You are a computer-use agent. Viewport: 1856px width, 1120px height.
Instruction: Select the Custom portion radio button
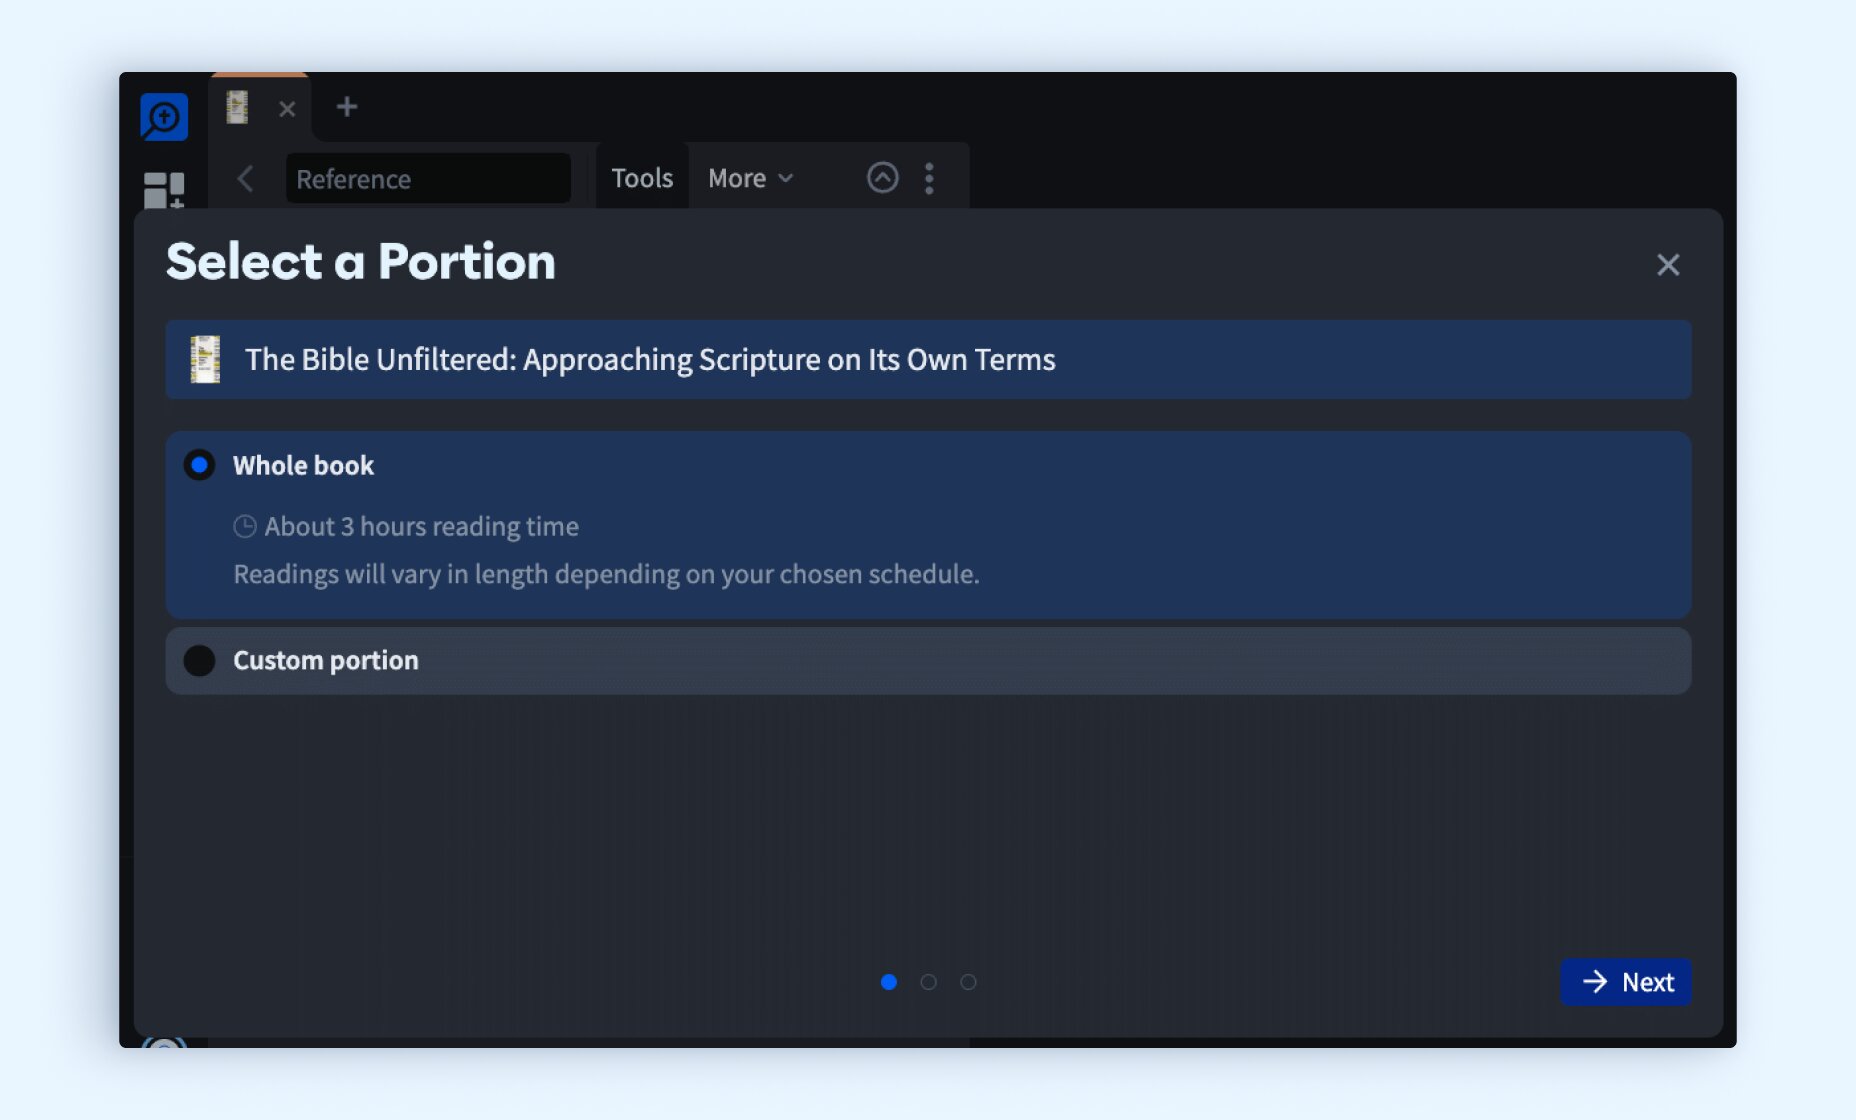tap(199, 660)
